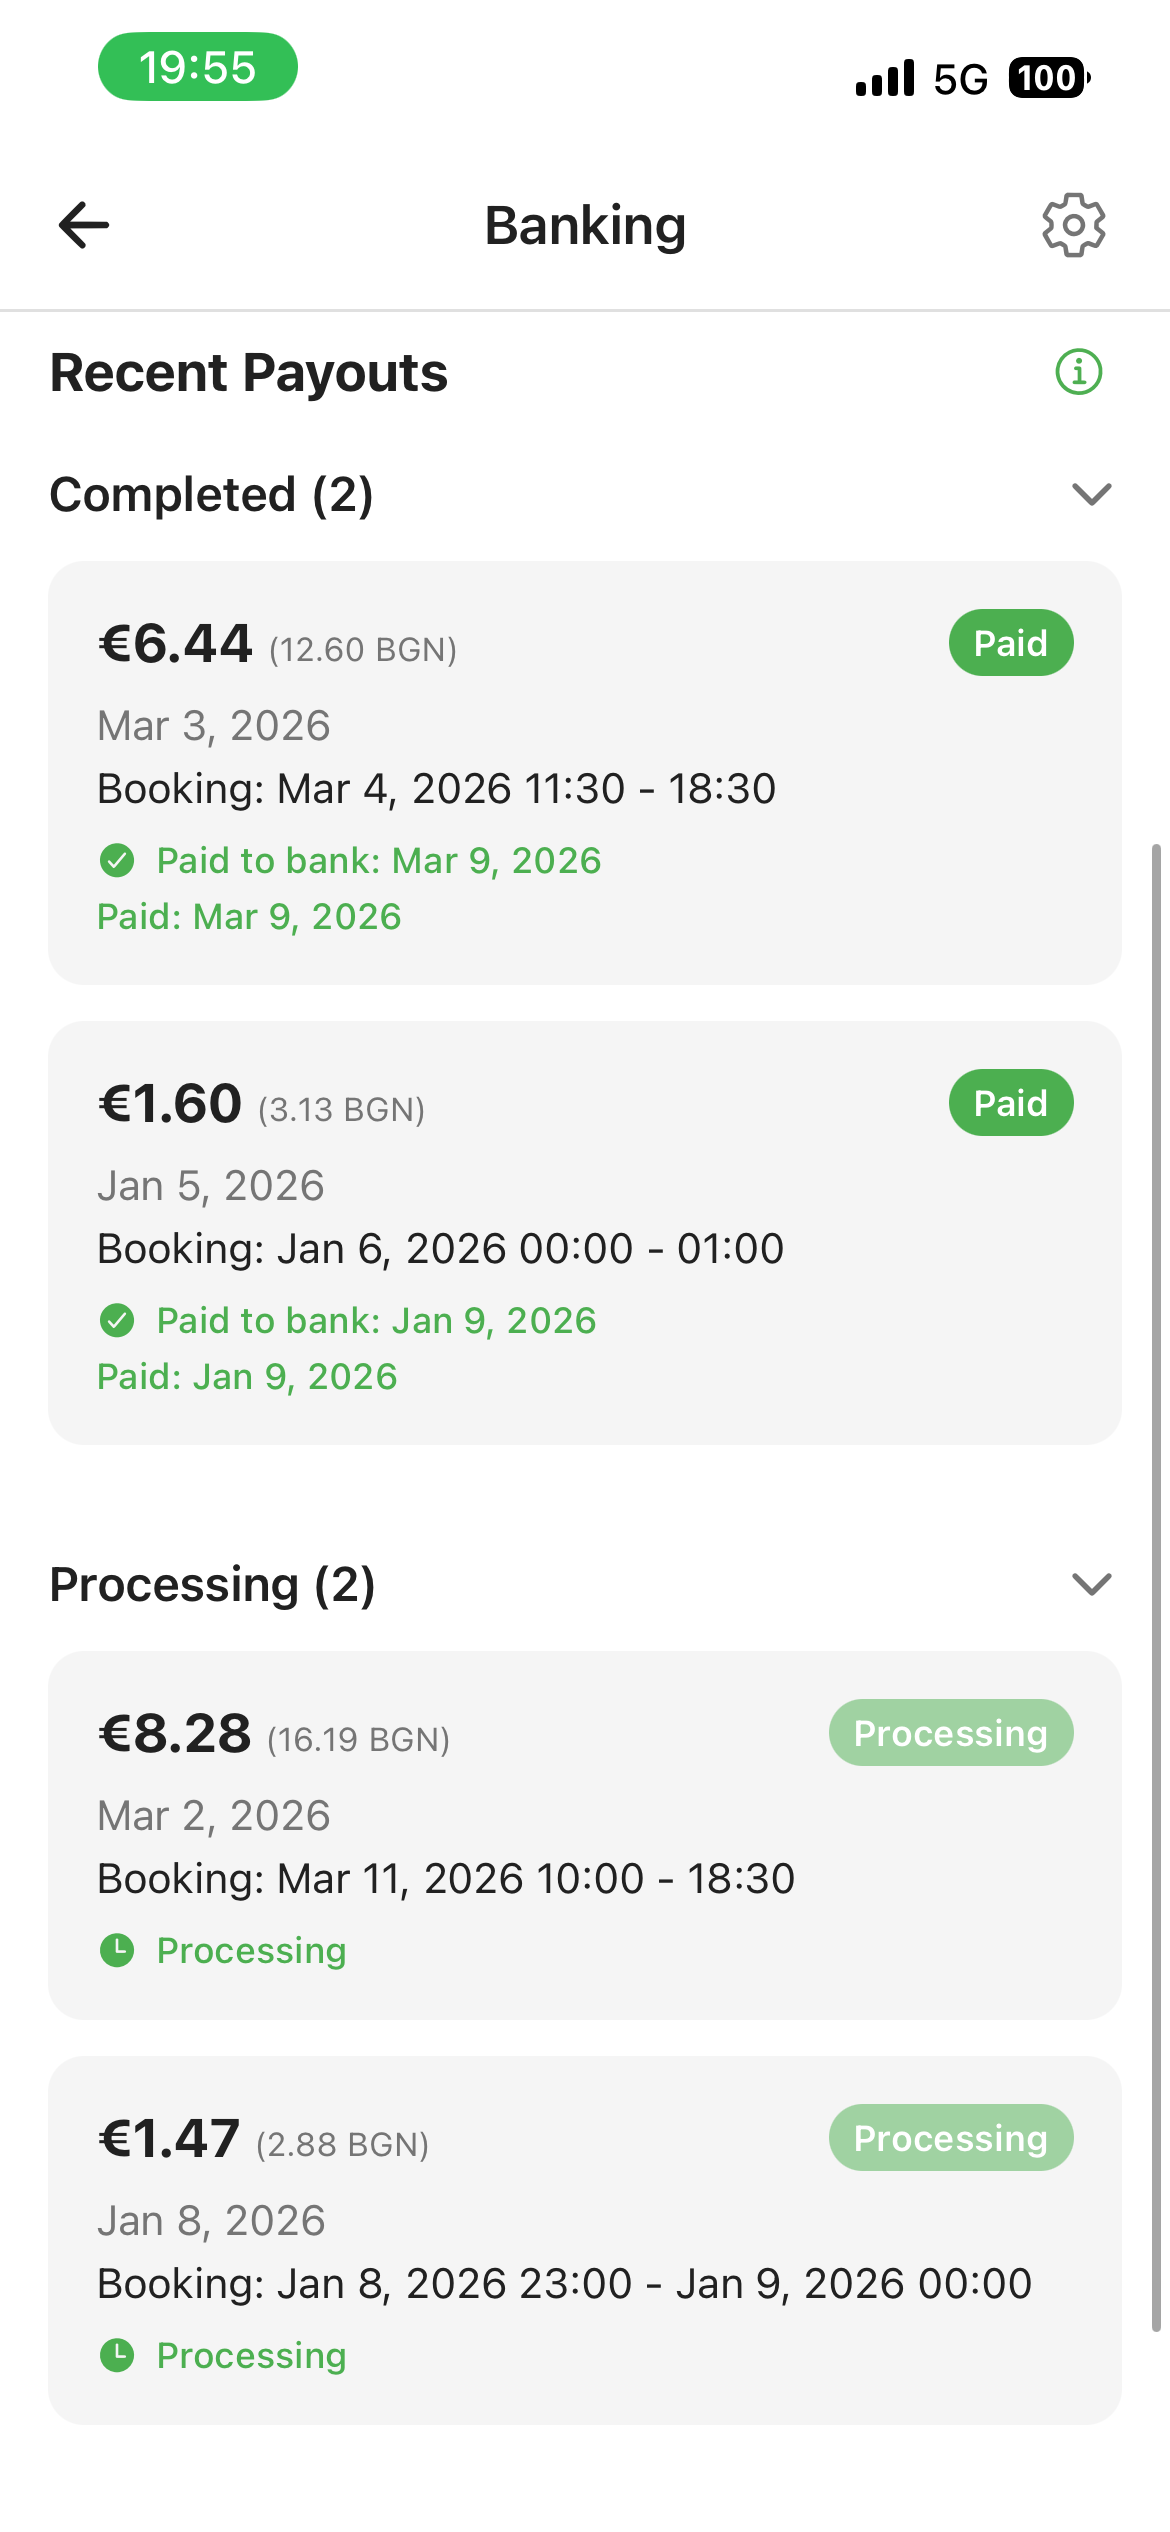The height and width of the screenshot is (2532, 1170).
Task: Tap the Processing (2) section header
Action: pyautogui.click(x=213, y=1585)
